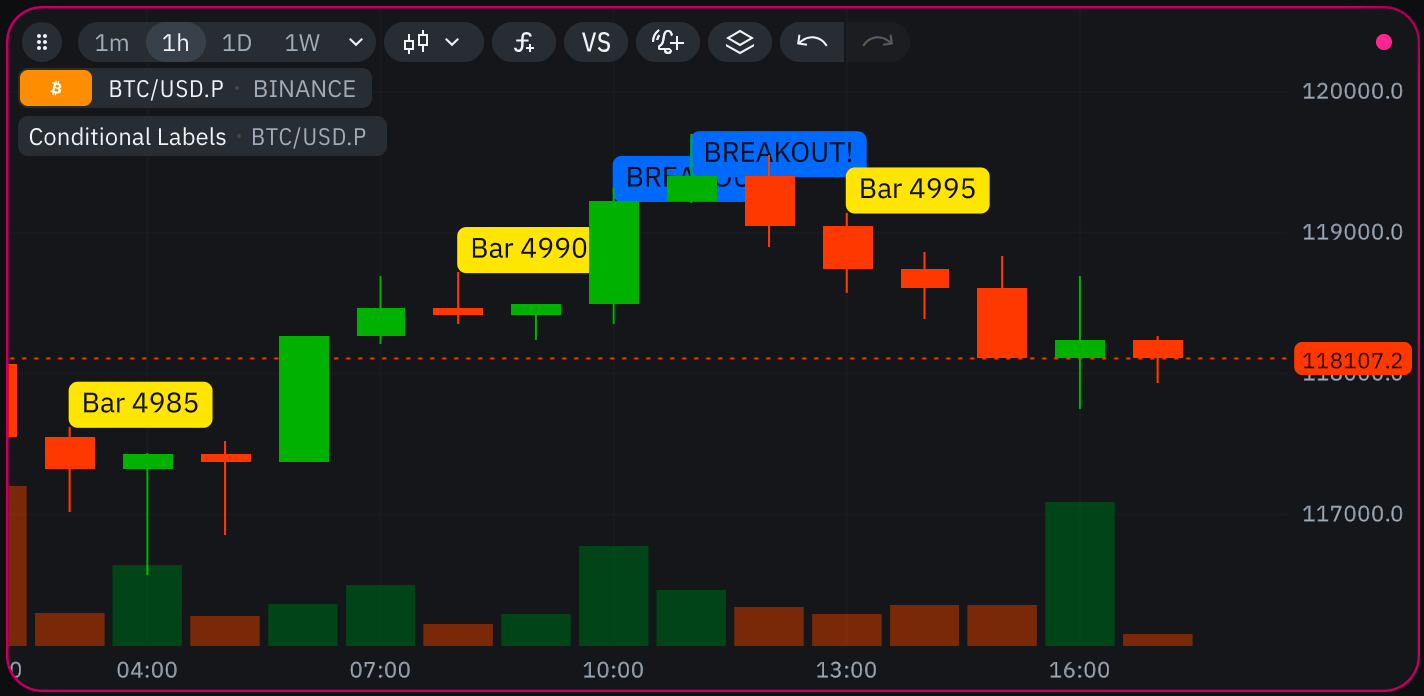Click the 10:00 time axis label
Image resolution: width=1424 pixels, height=696 pixels.
pos(613,670)
